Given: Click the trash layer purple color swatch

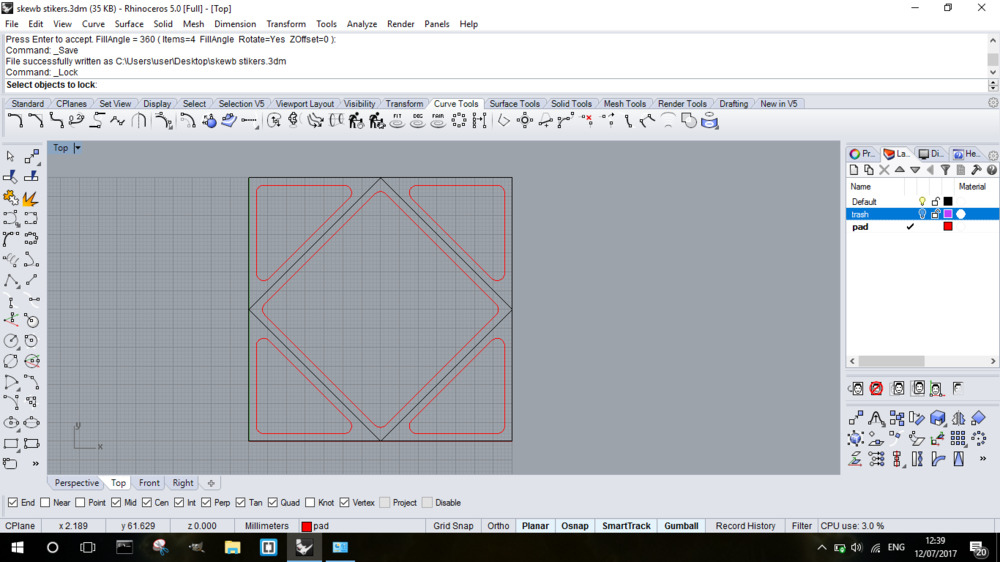Looking at the screenshot, I should tap(948, 214).
